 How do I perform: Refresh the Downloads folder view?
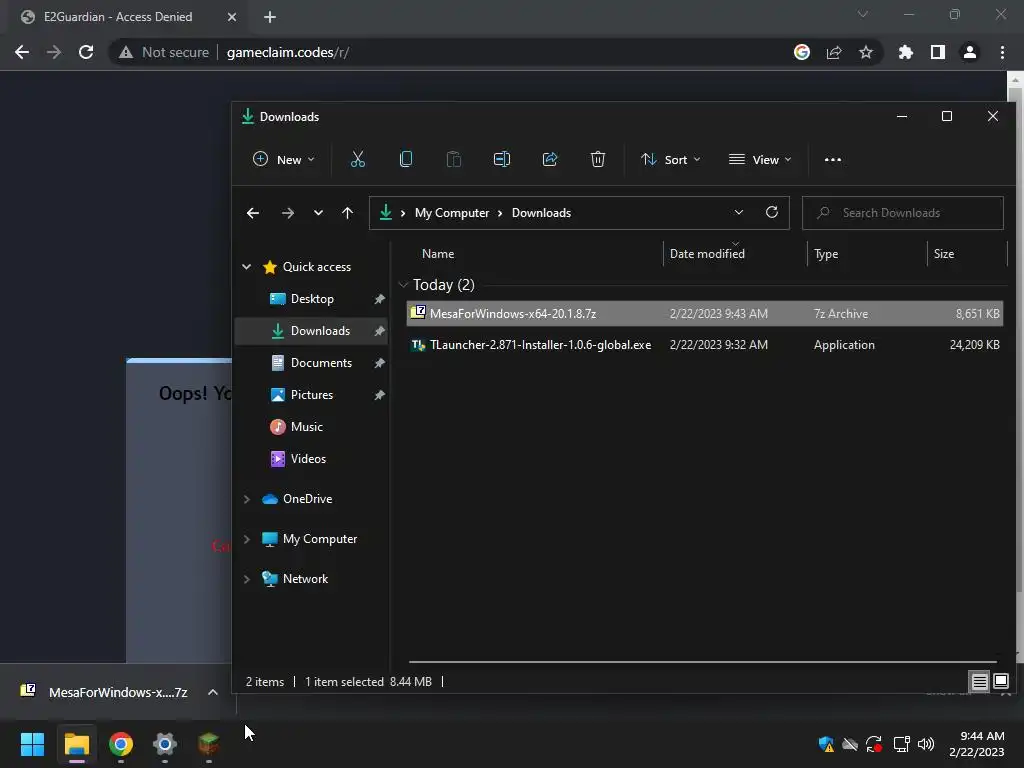(x=772, y=212)
